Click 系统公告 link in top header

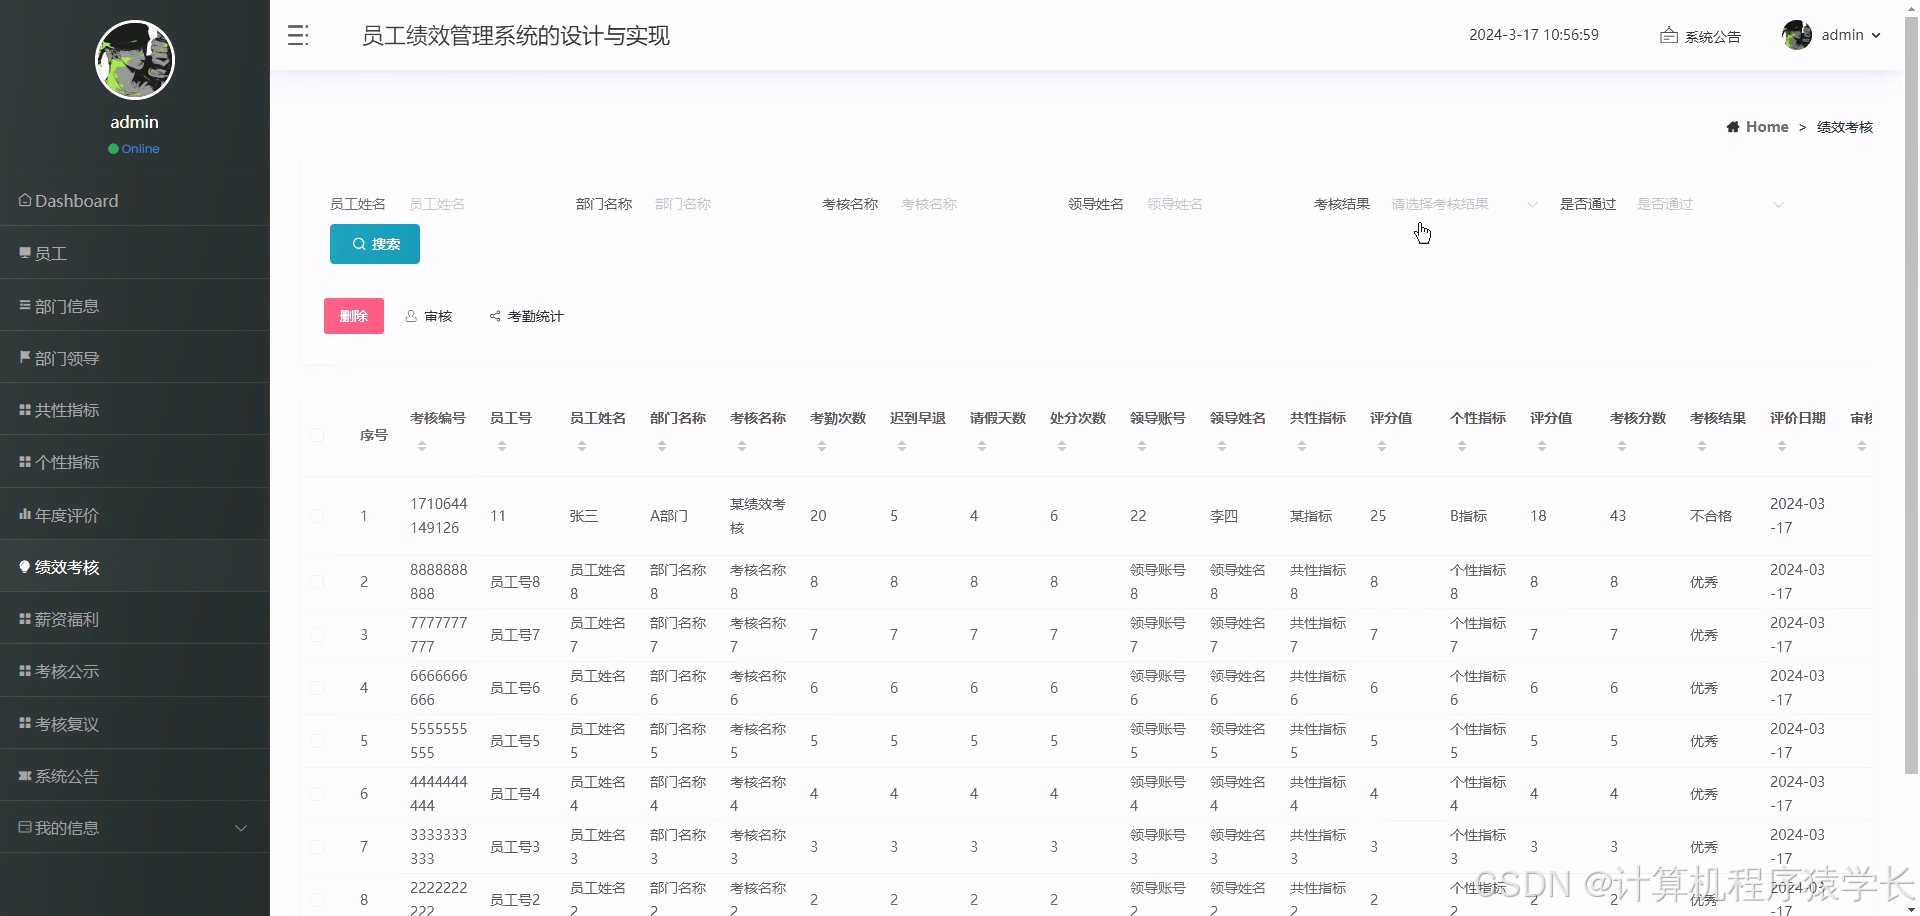tap(1701, 36)
